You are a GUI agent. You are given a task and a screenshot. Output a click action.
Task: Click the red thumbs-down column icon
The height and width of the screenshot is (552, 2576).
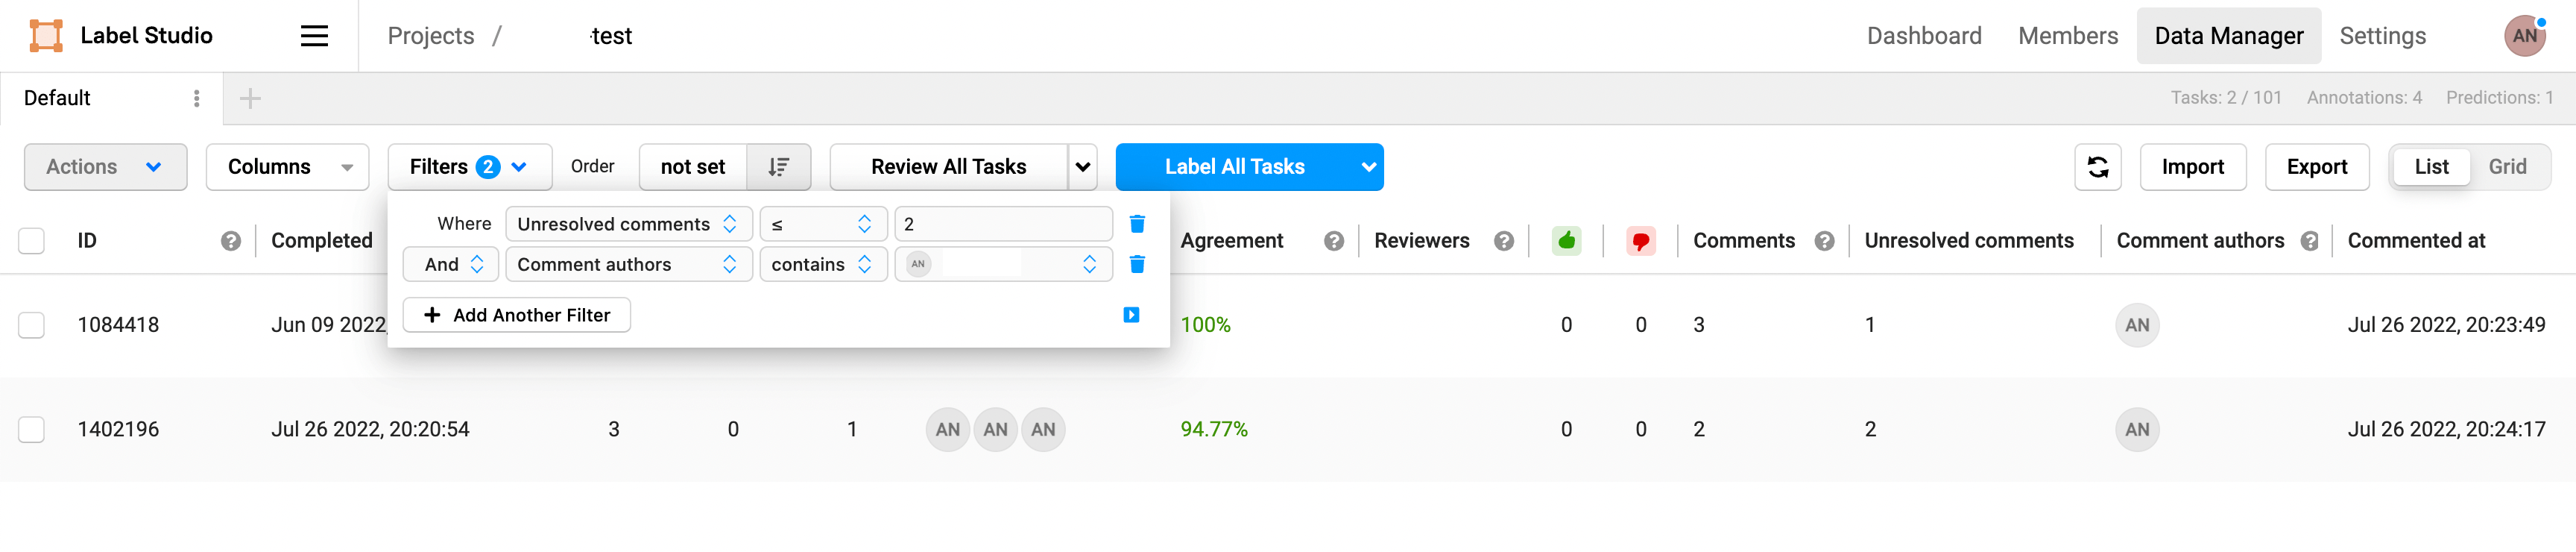(x=1640, y=241)
